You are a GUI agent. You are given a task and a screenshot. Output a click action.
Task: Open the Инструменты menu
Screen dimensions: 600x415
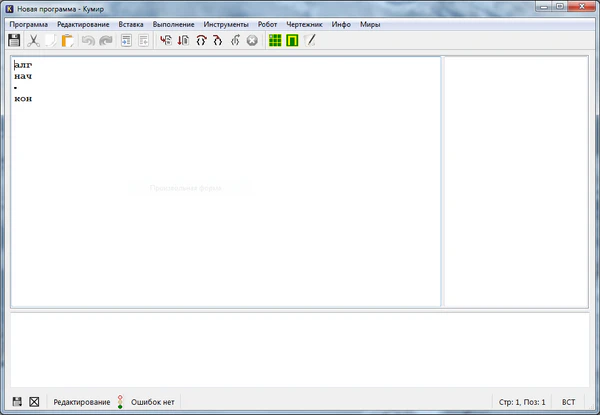point(226,23)
